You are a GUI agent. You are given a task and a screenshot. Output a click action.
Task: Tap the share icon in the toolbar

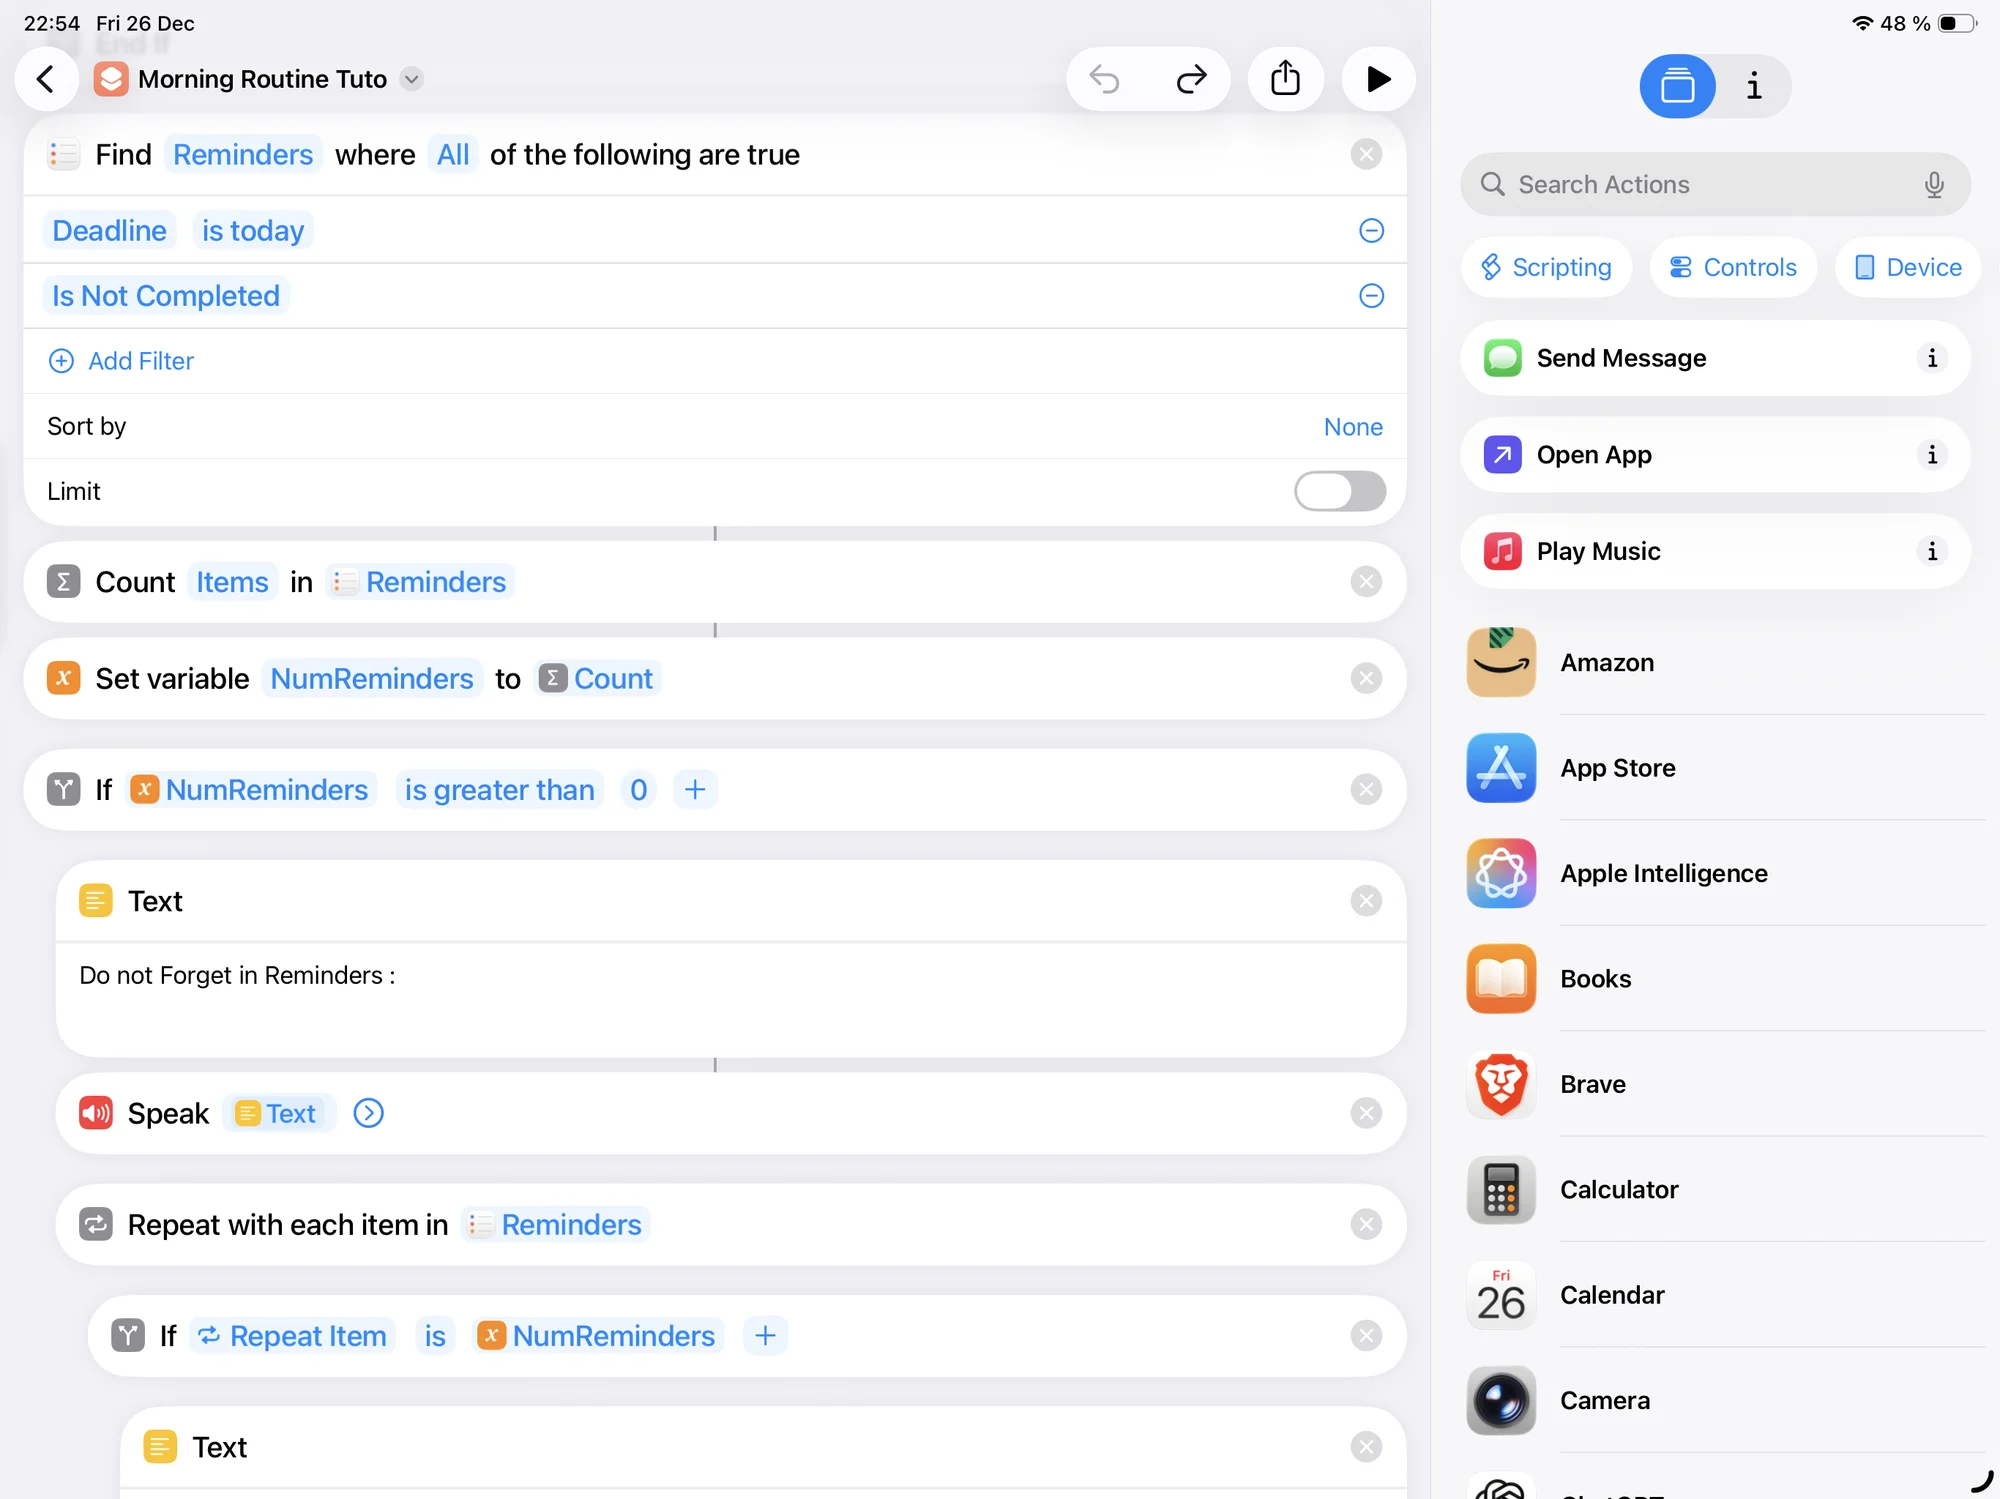pos(1285,79)
